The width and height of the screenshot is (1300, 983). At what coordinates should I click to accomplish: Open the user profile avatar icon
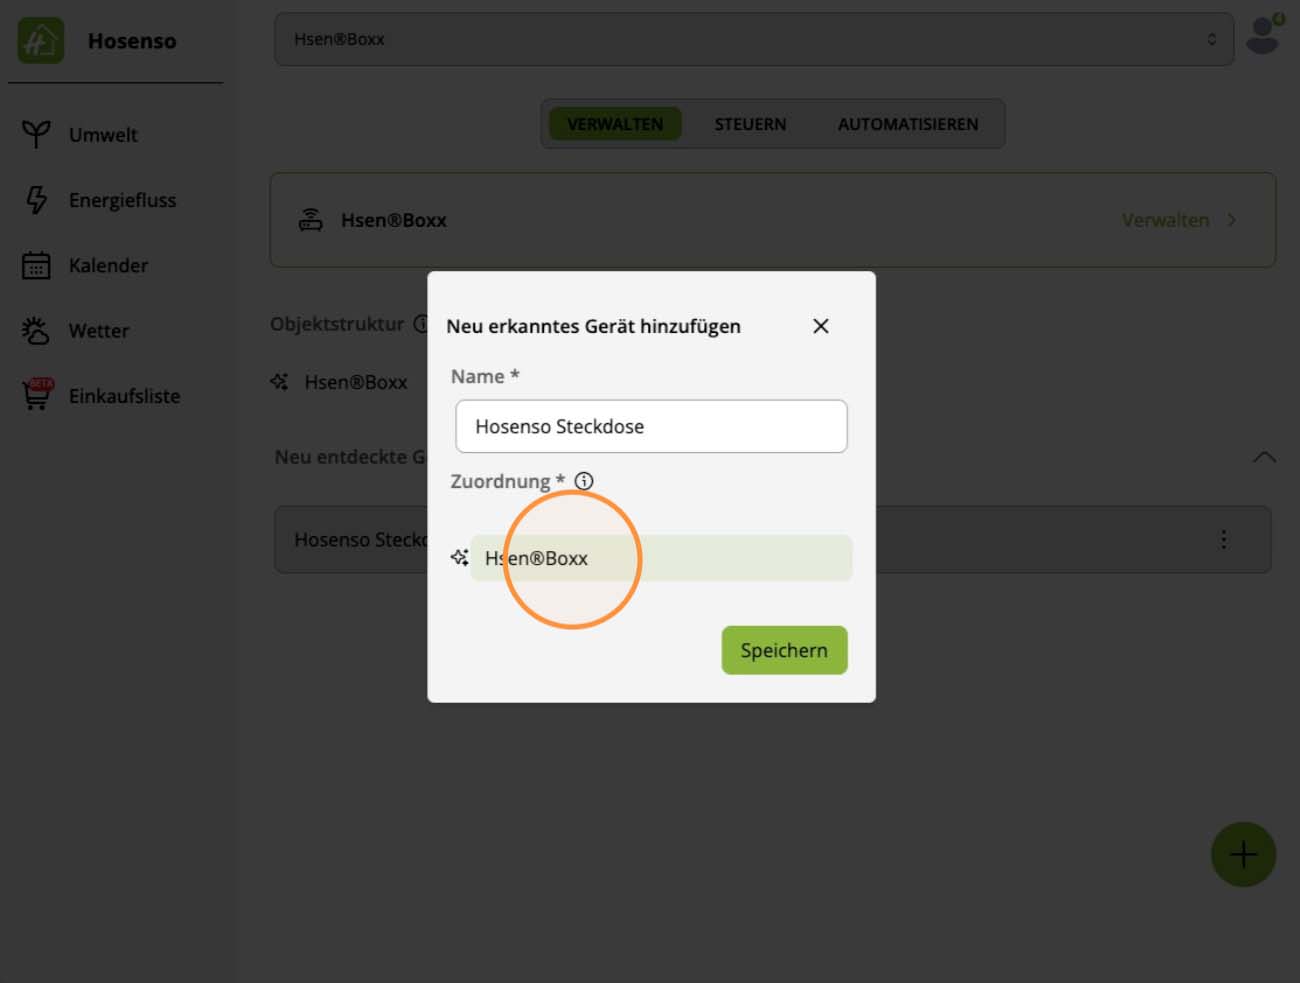coord(1264,36)
